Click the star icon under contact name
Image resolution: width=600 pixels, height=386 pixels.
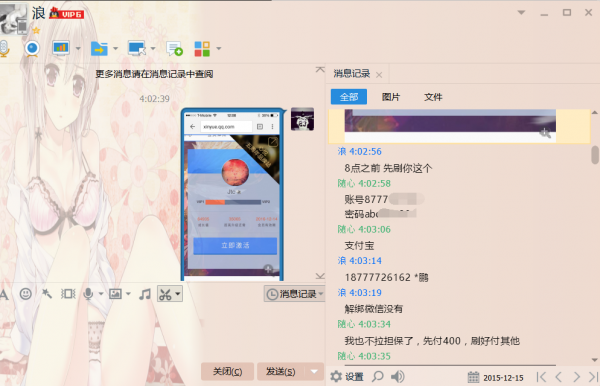click(36, 30)
